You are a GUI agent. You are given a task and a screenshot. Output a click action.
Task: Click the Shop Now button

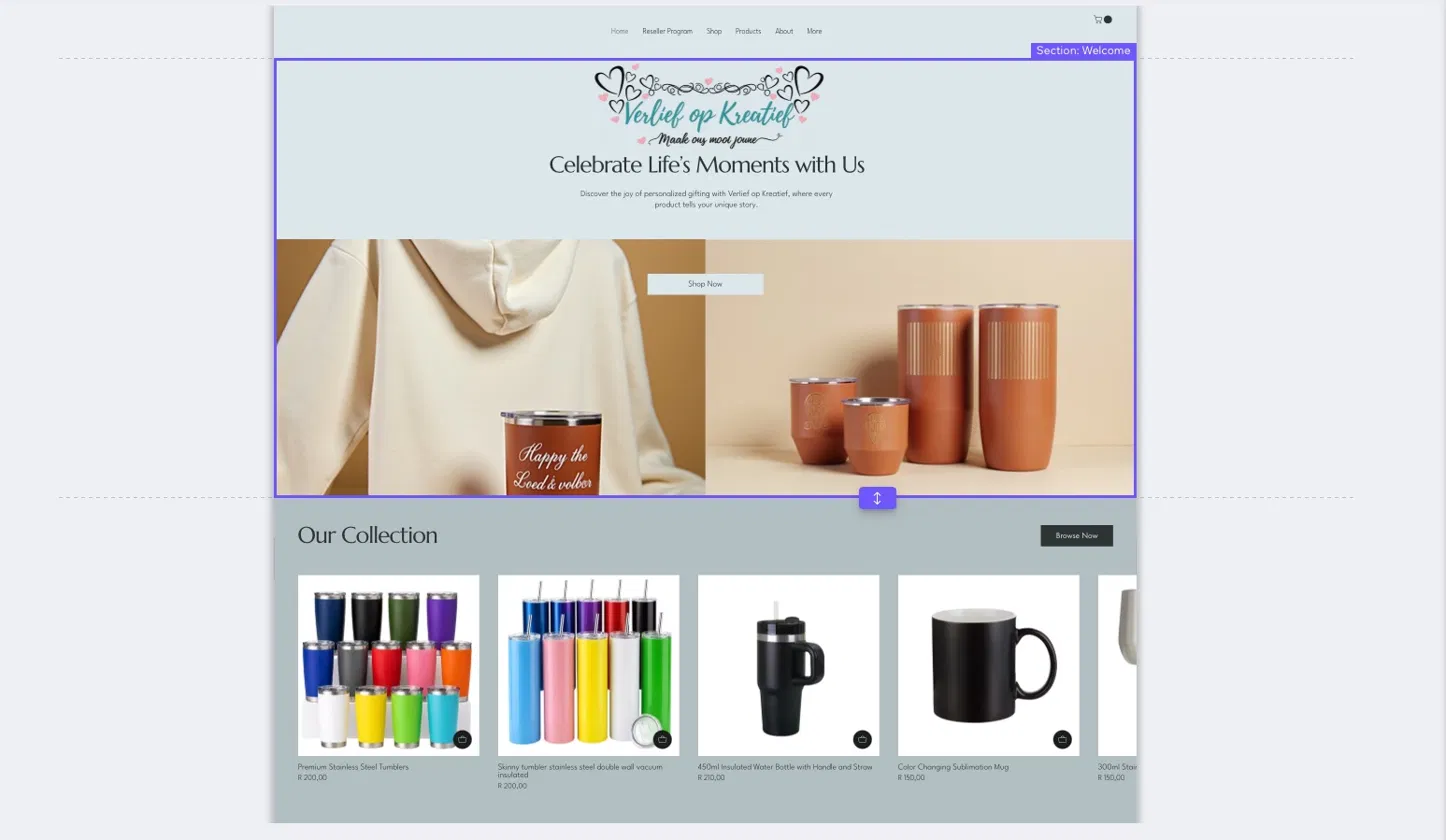coord(705,284)
